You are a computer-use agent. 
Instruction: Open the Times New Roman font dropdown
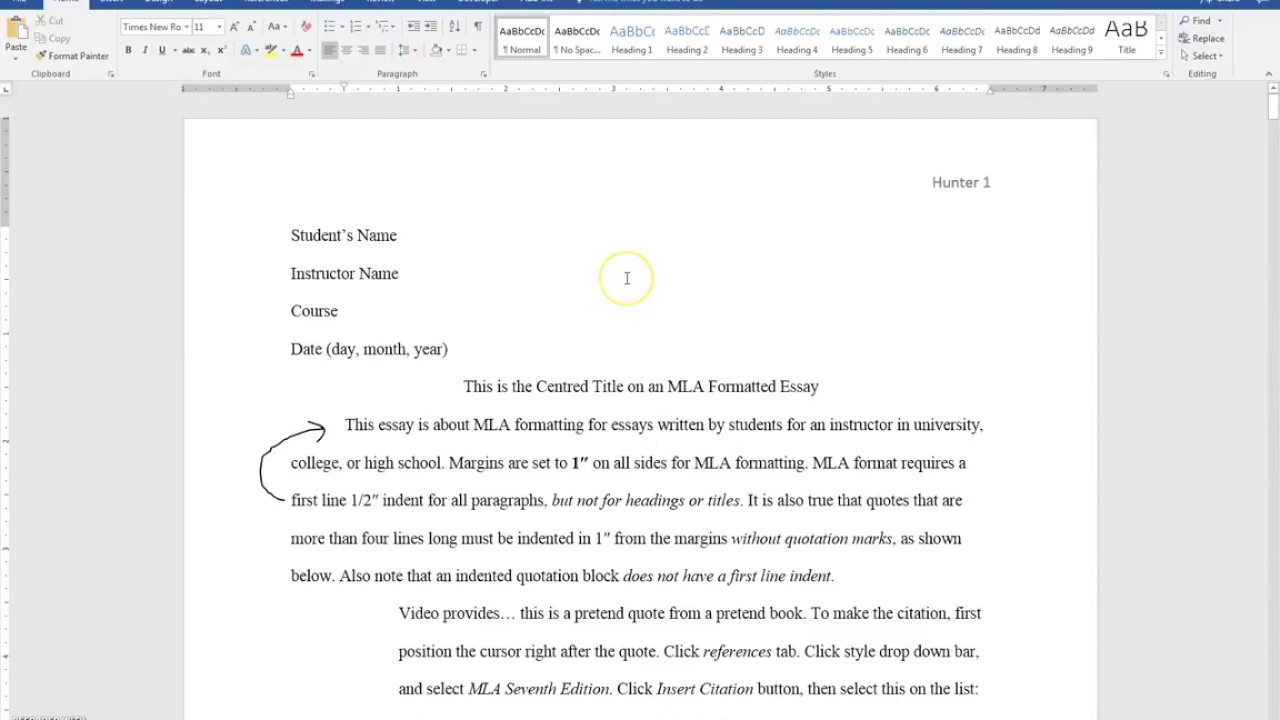click(x=187, y=27)
